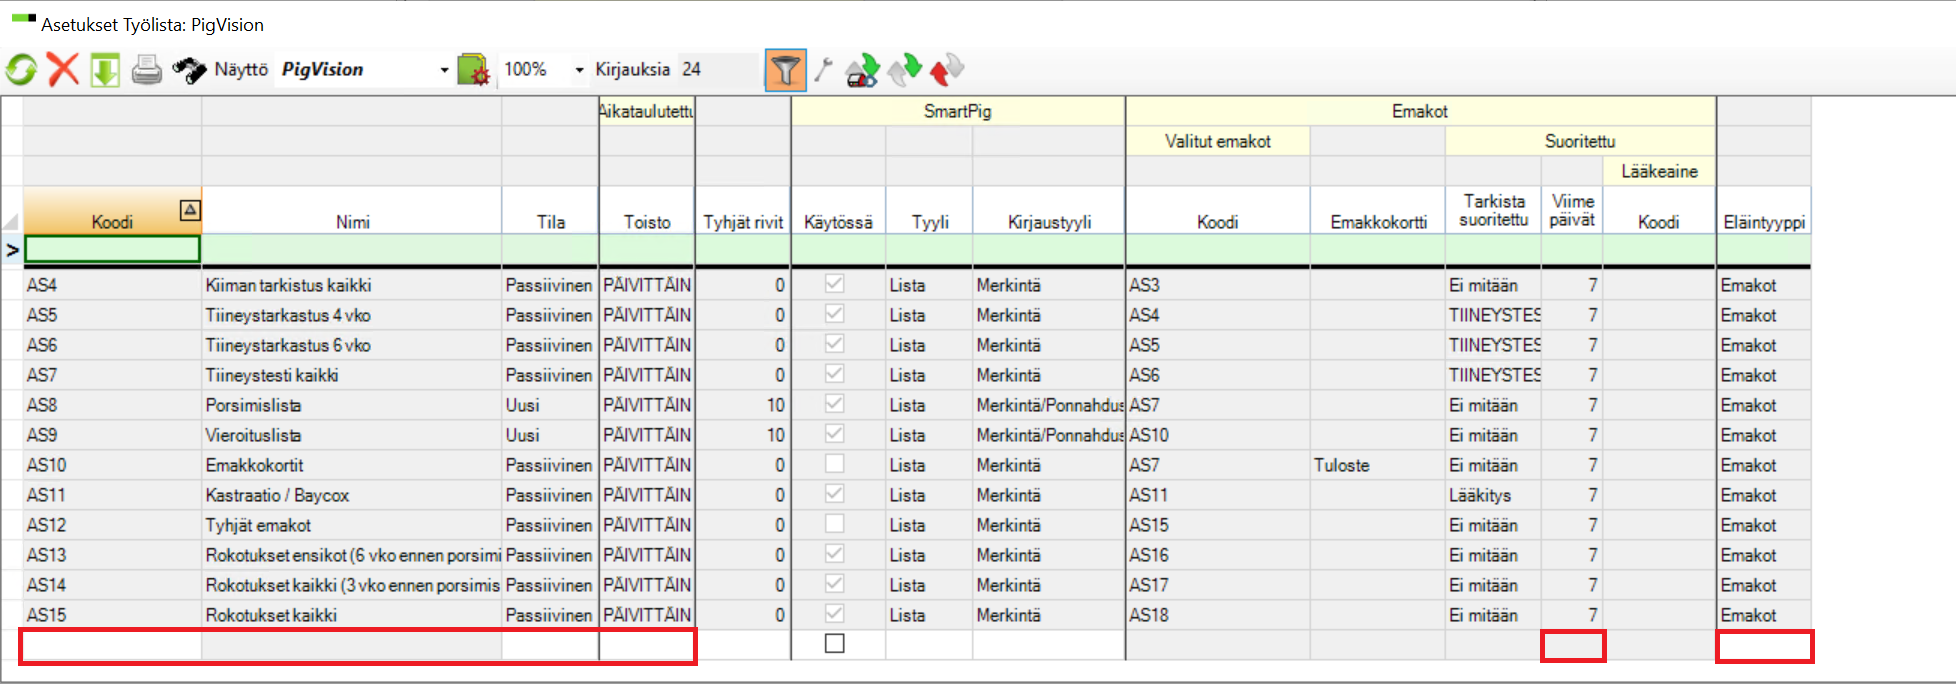
Task: Click the SmartPig group header
Action: pos(958,111)
